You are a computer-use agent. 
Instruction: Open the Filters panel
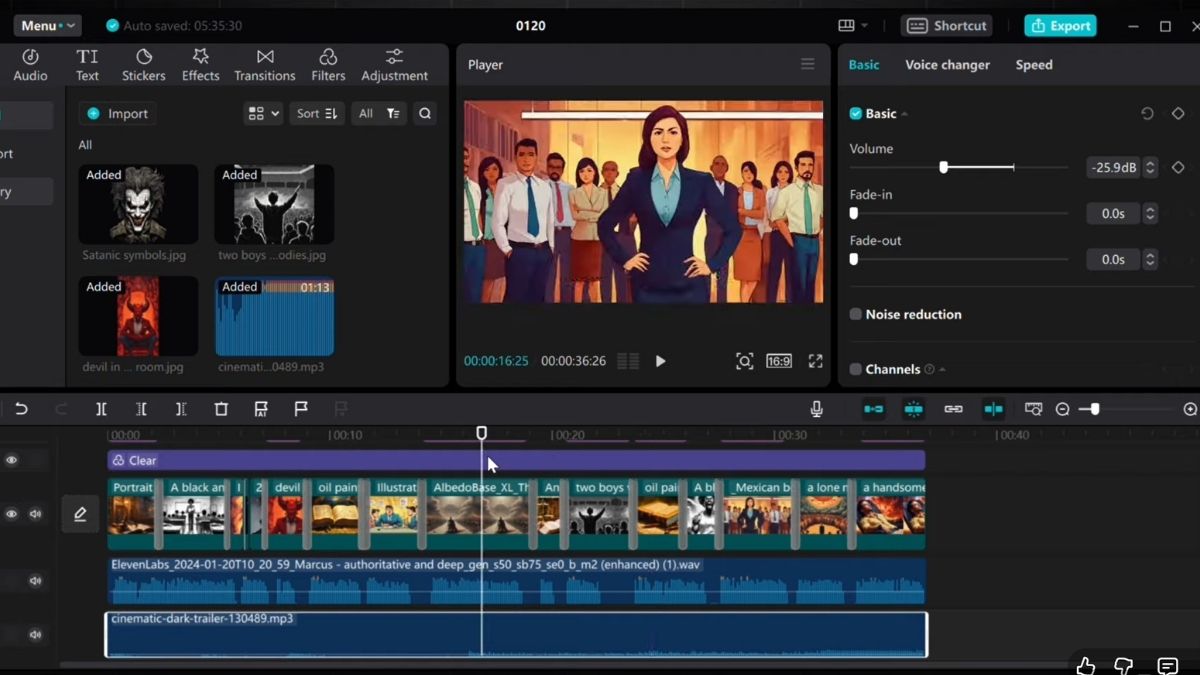point(328,64)
